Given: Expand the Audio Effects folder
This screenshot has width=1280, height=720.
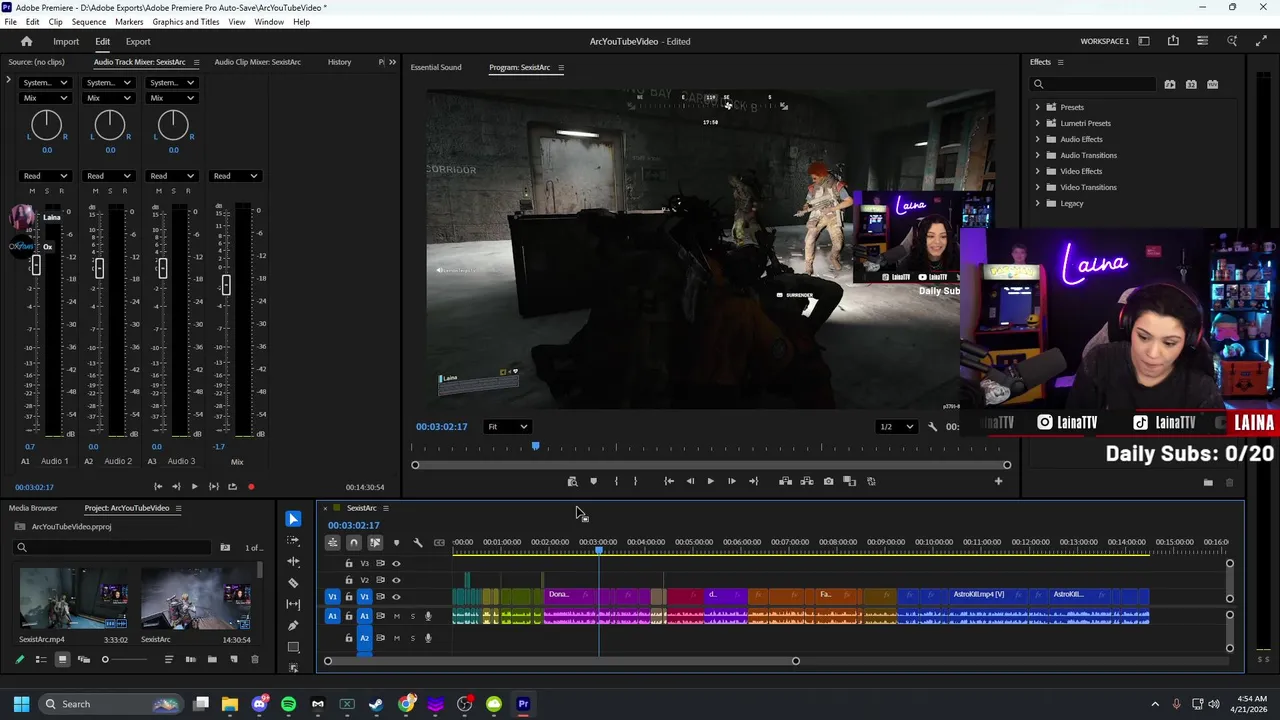Looking at the screenshot, I should 1037,139.
